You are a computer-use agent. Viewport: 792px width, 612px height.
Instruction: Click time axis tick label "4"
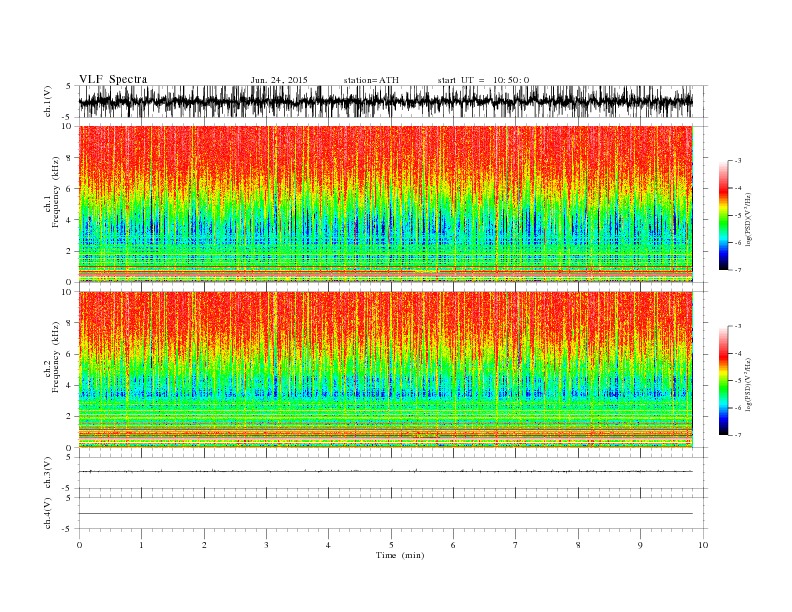click(328, 545)
